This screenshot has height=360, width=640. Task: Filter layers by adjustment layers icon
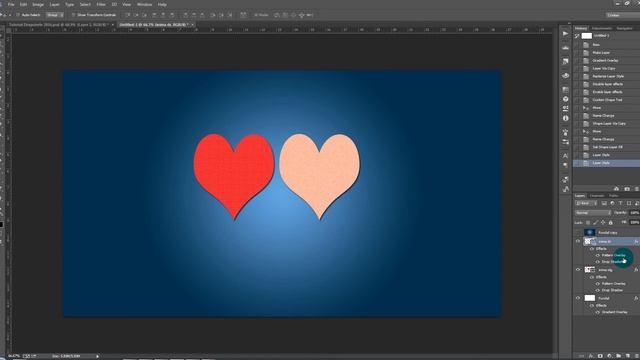coord(612,203)
